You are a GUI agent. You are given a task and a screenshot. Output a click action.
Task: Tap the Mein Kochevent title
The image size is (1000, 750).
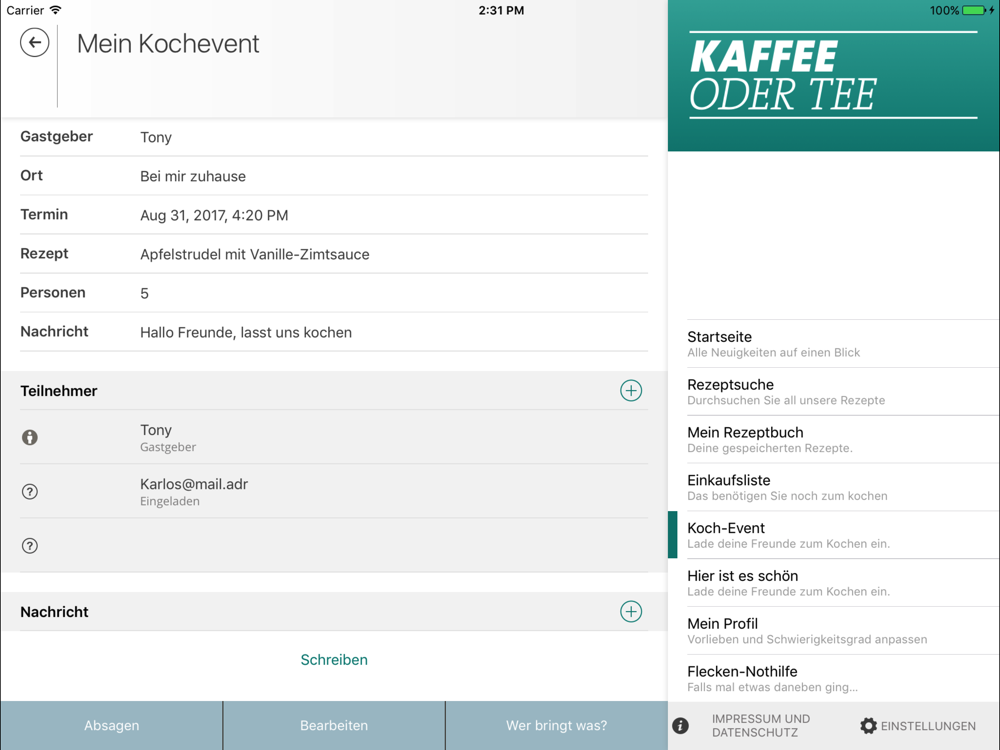(168, 43)
